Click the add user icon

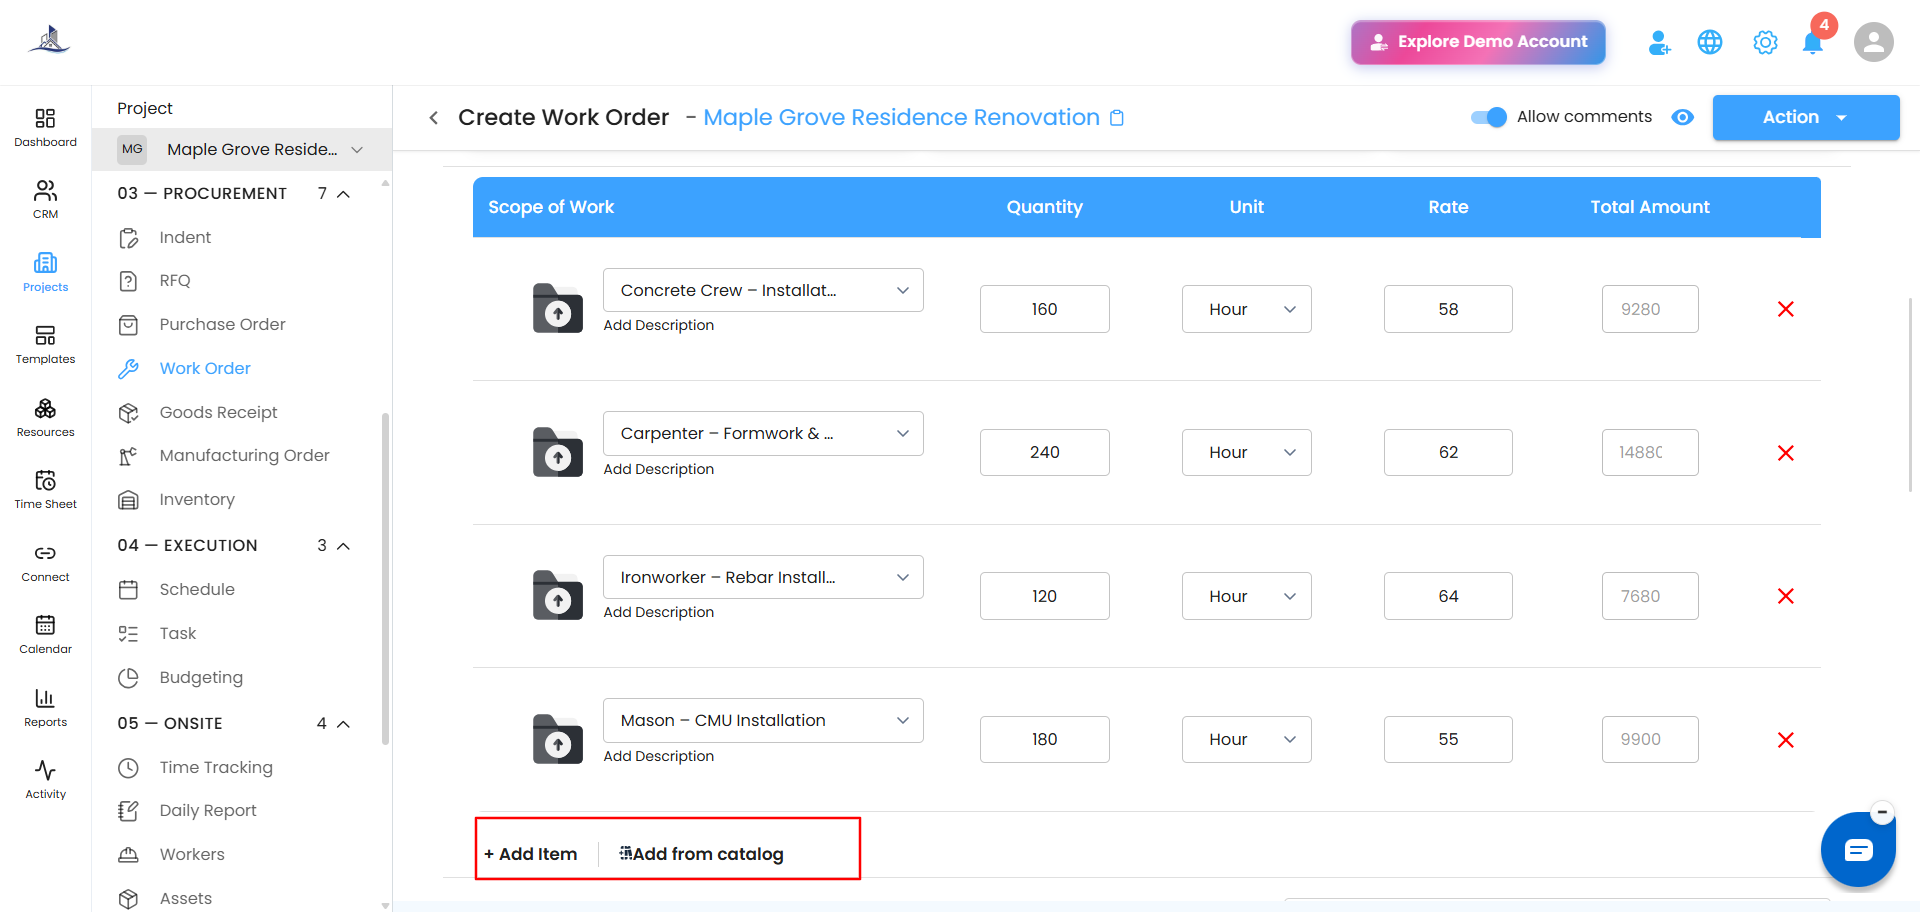[1659, 43]
